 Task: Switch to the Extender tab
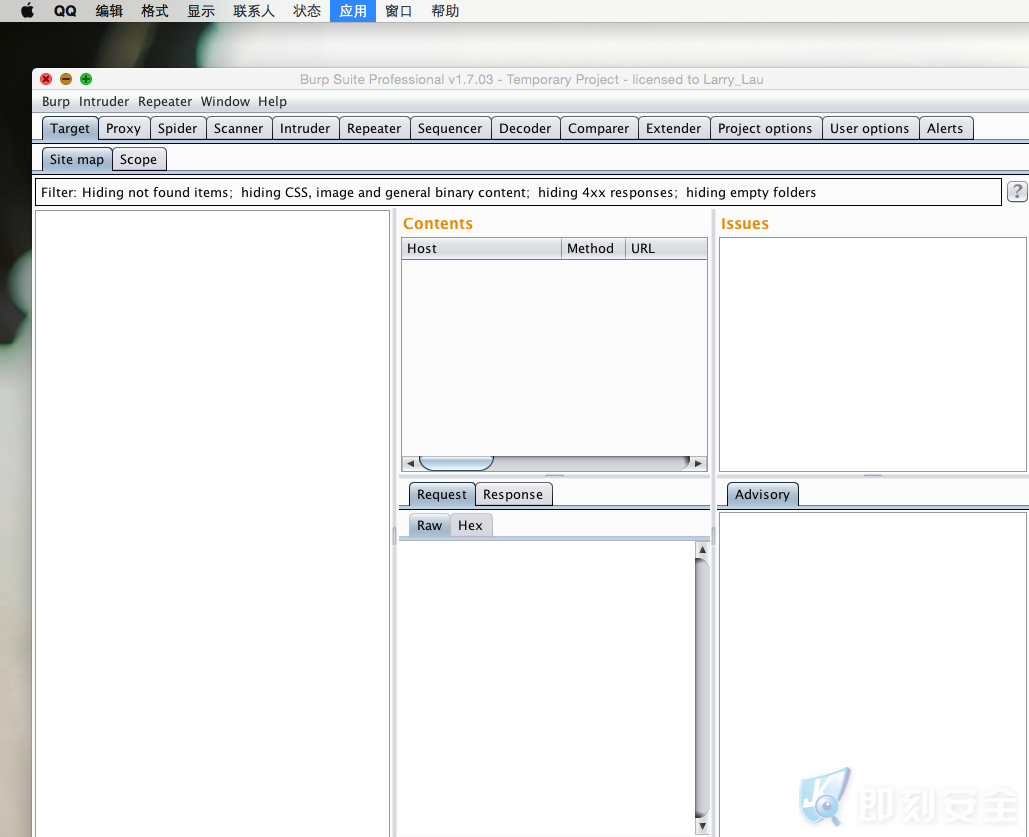point(673,128)
